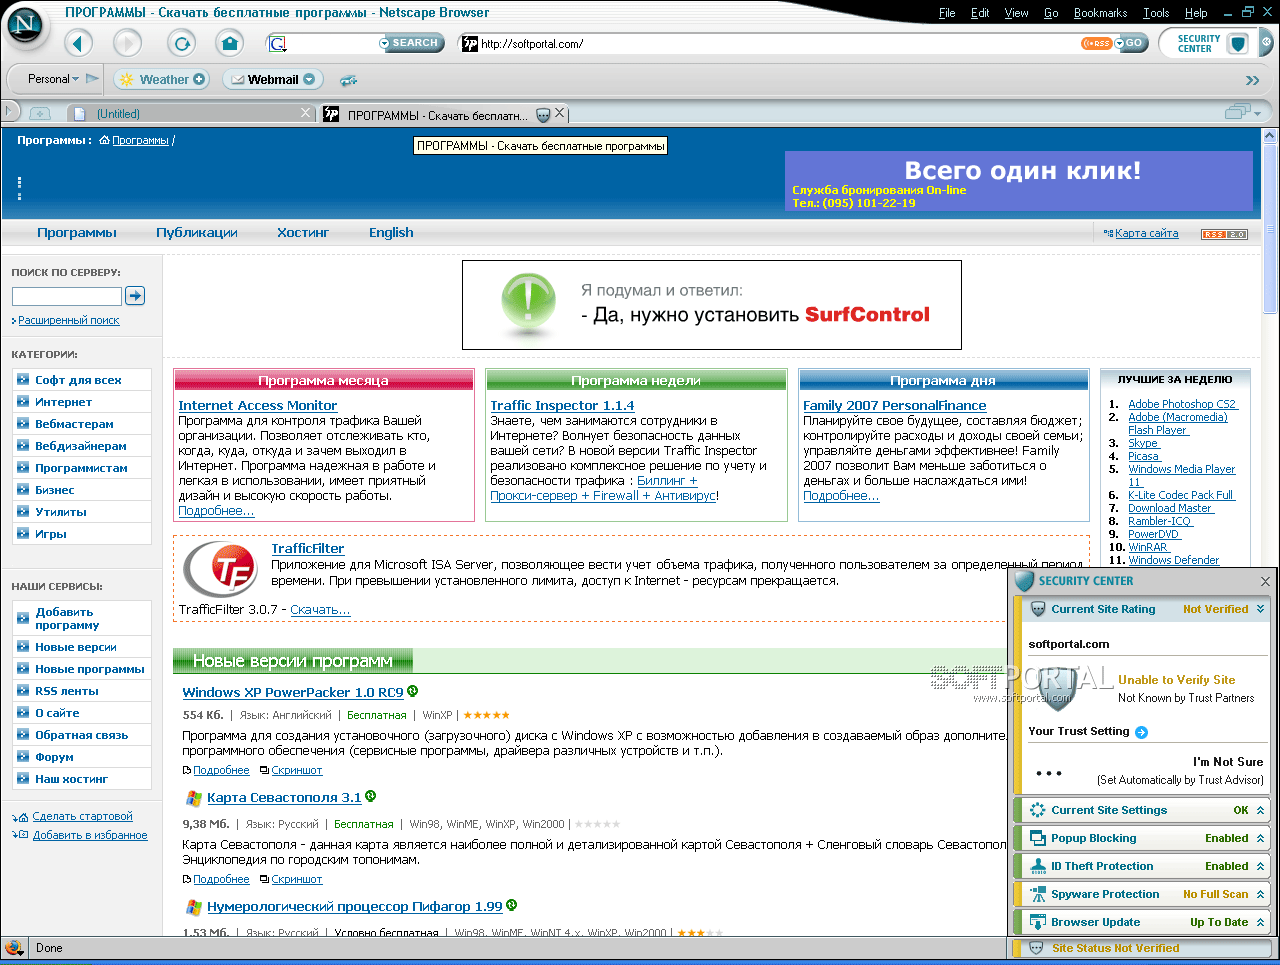Expand Current Site Settings section
Image resolution: width=1280 pixels, height=965 pixels.
(x=1260, y=810)
